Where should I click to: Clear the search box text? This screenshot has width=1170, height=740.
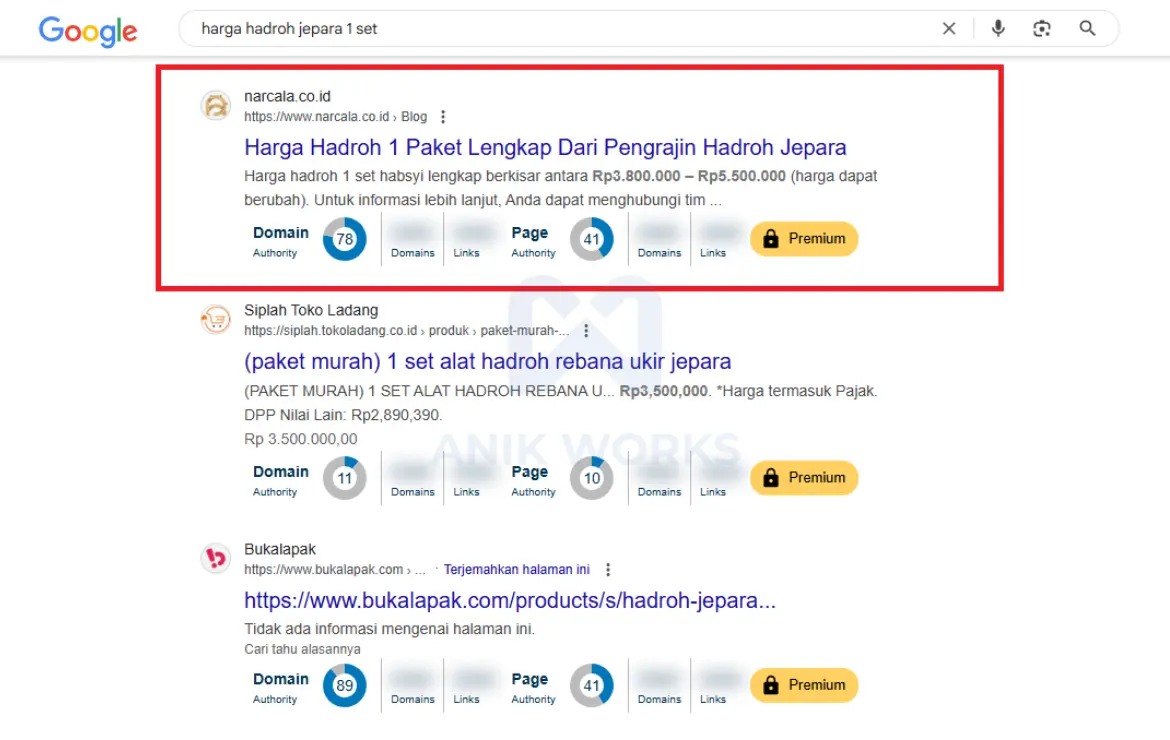[949, 29]
